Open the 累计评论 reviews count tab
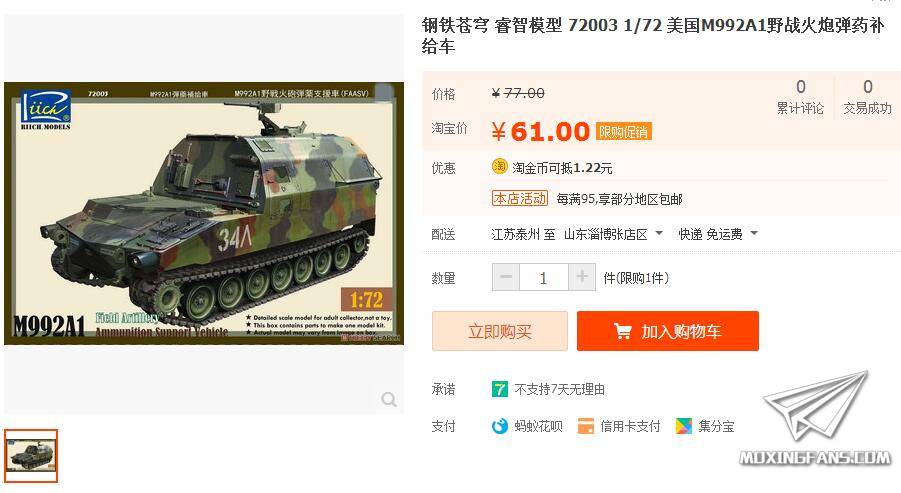901x493 pixels. click(x=800, y=97)
